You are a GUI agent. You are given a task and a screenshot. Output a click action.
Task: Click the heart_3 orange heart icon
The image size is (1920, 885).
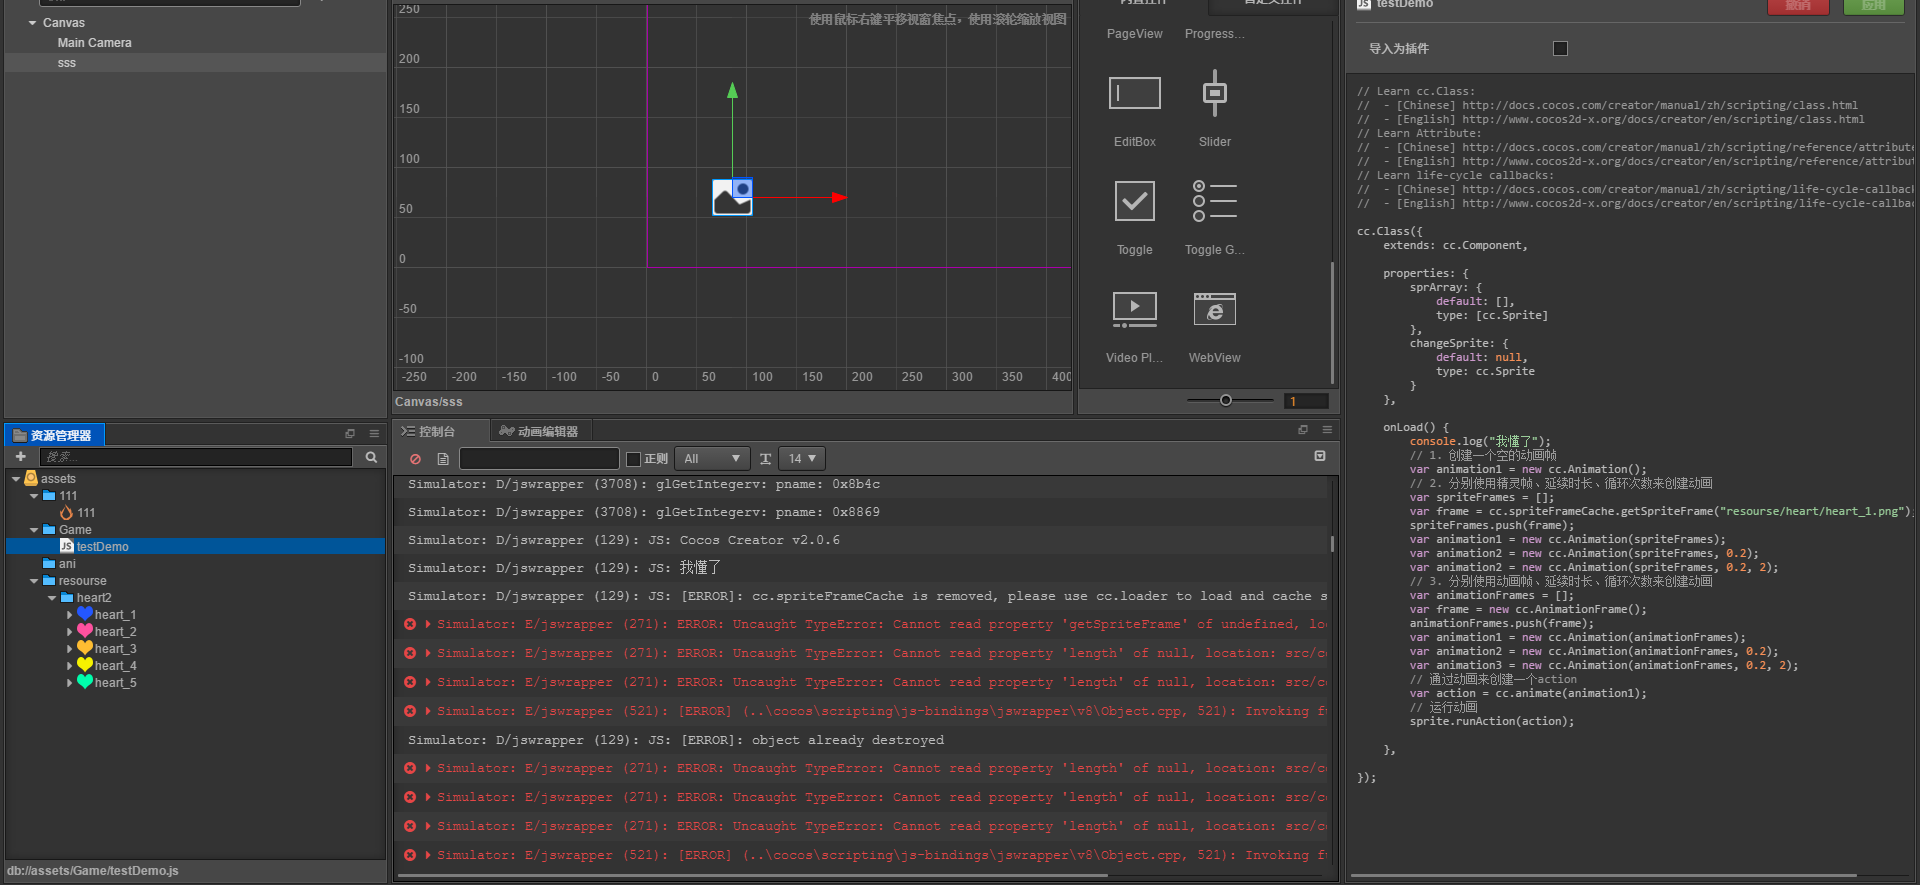click(x=85, y=648)
